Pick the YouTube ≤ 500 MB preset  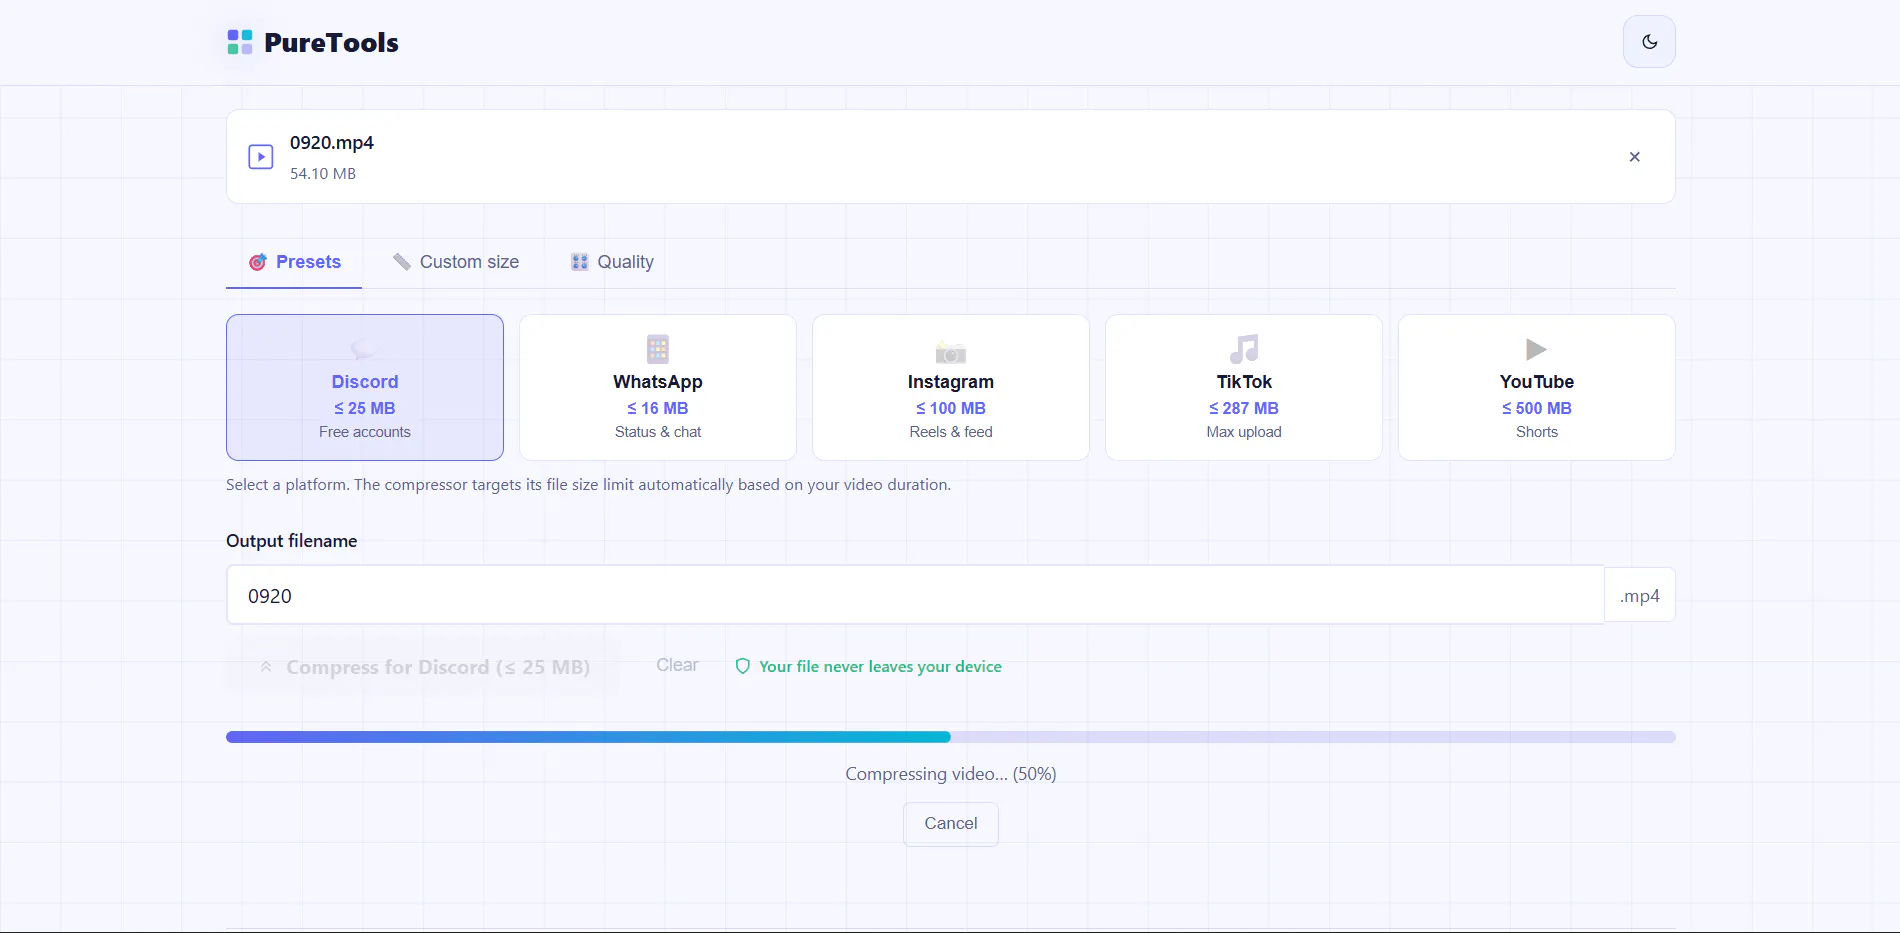tap(1537, 388)
